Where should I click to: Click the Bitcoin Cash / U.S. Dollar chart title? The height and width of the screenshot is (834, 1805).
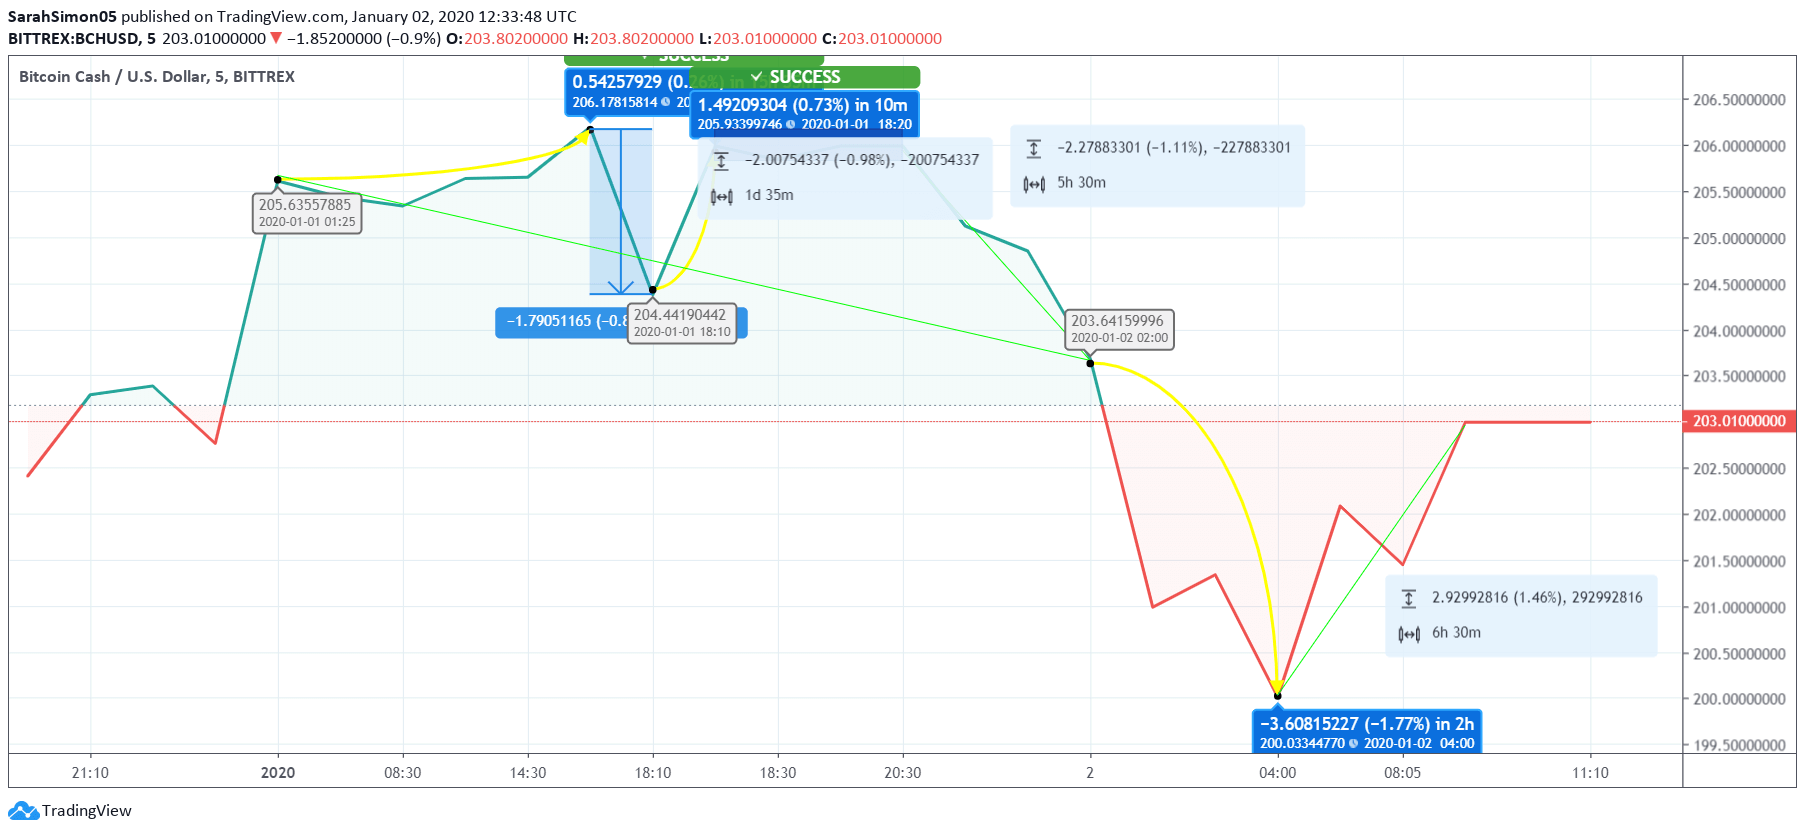pyautogui.click(x=157, y=77)
